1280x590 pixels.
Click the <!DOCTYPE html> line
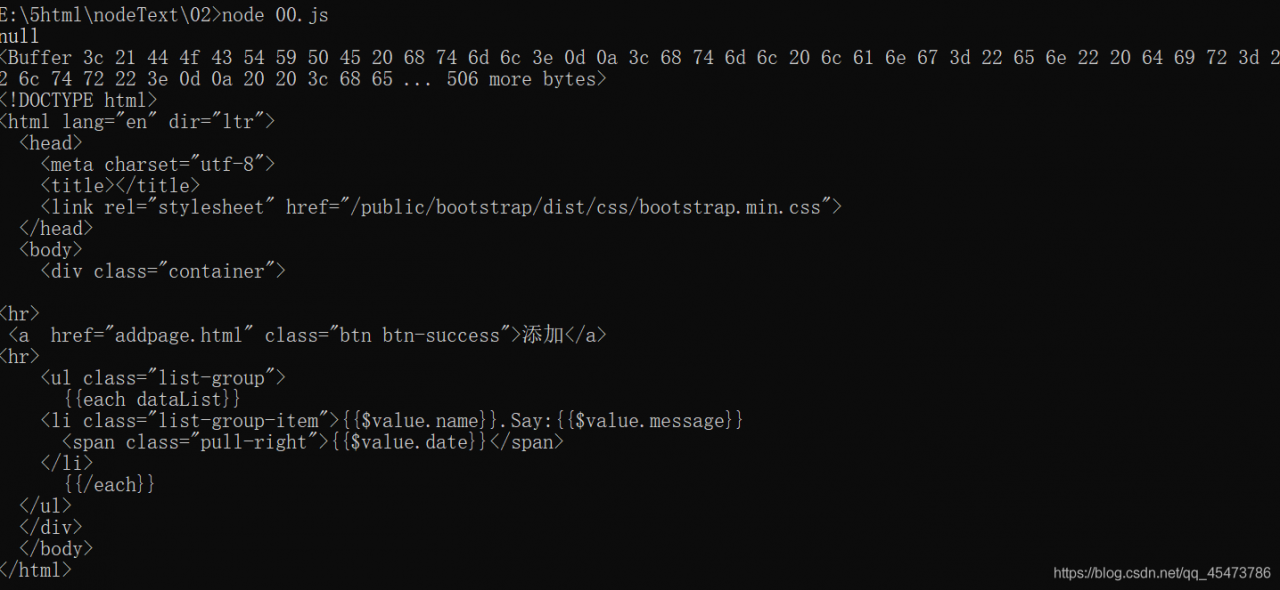pos(78,100)
